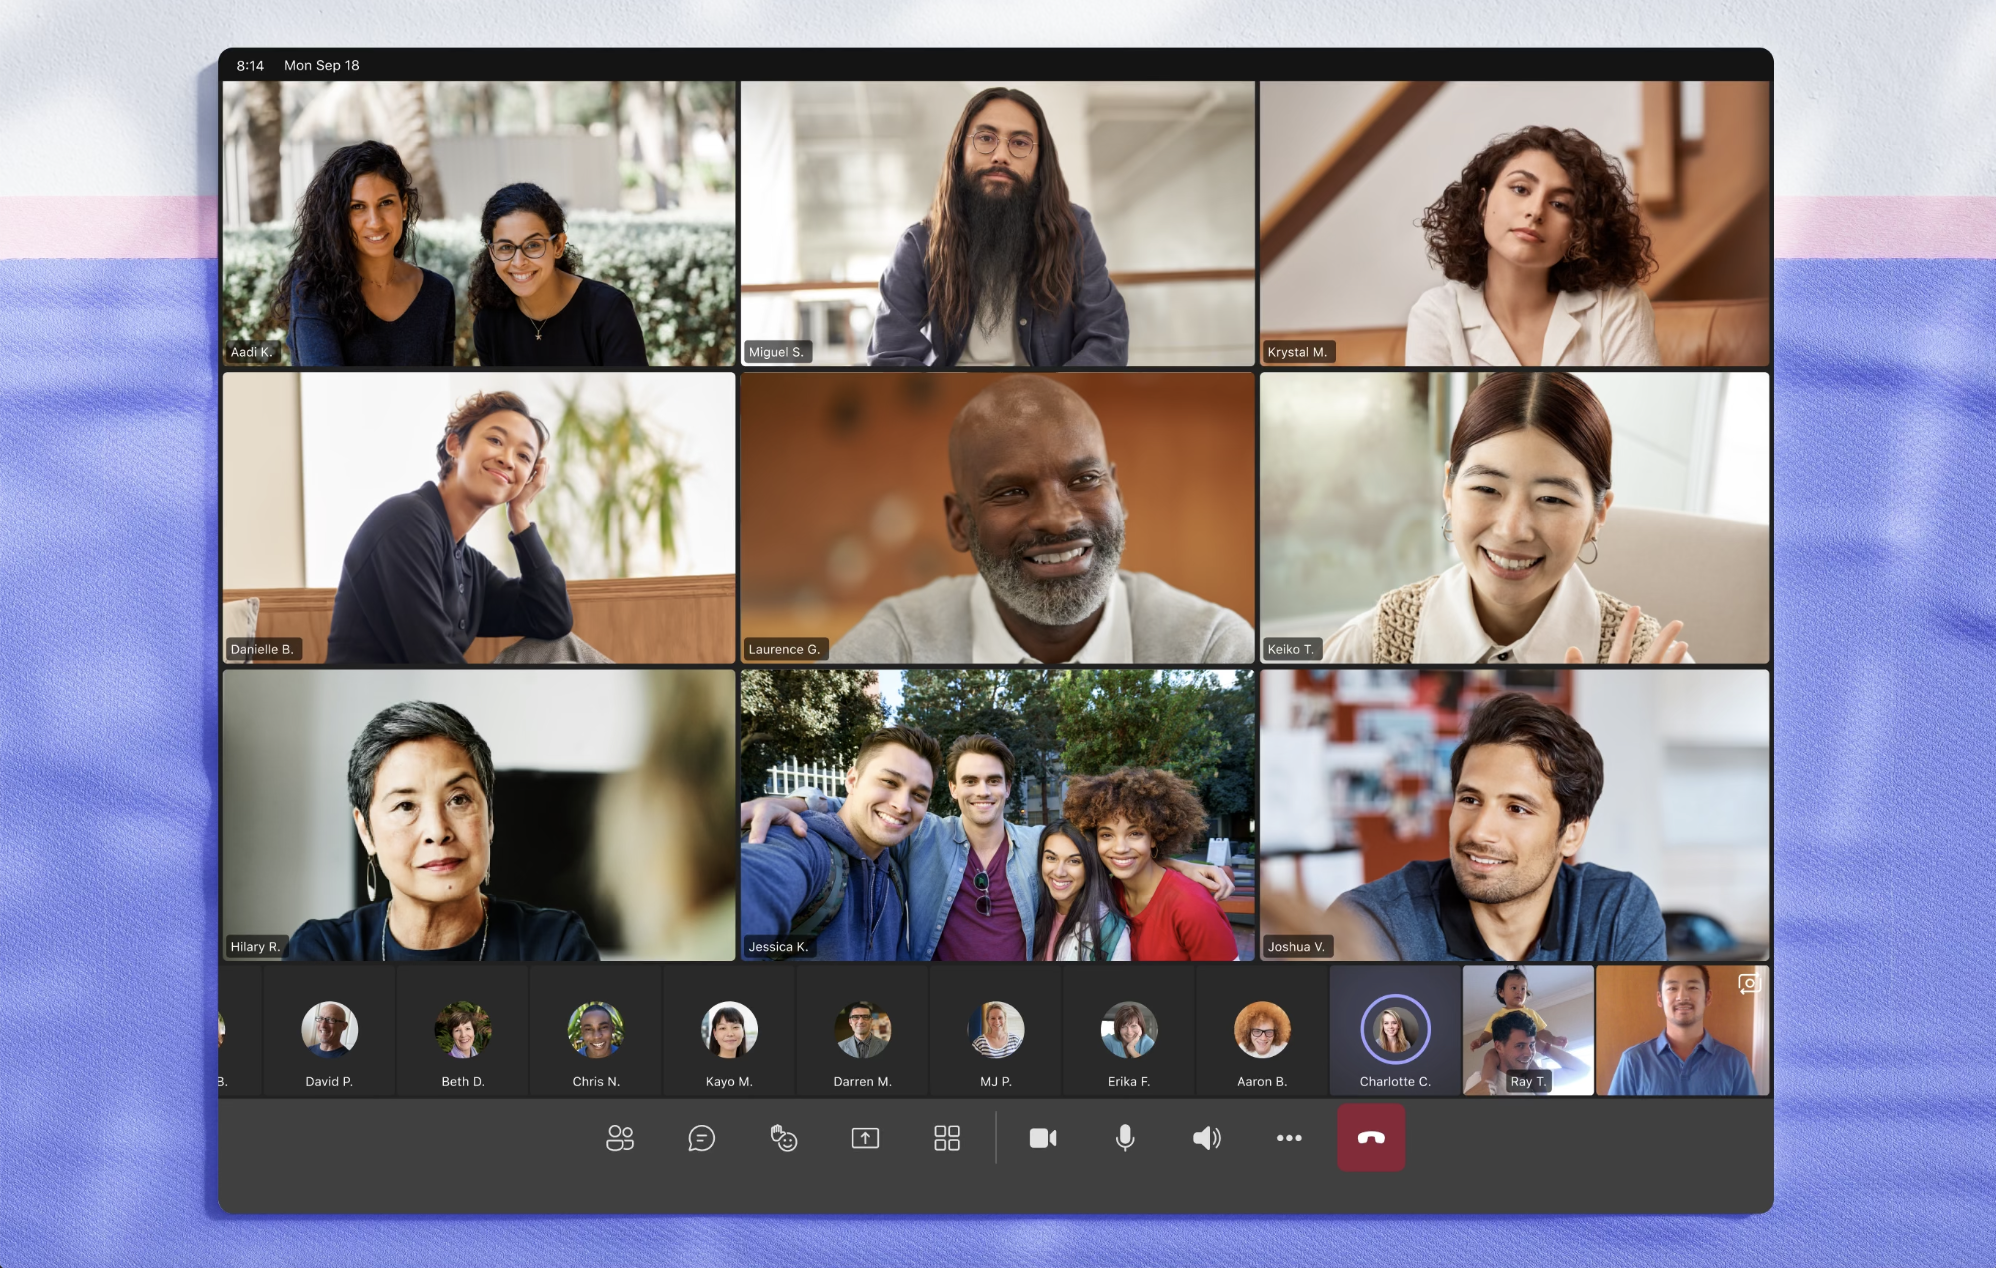This screenshot has width=1996, height=1268.
Task: Switch camera icon on self preview
Action: [1748, 984]
